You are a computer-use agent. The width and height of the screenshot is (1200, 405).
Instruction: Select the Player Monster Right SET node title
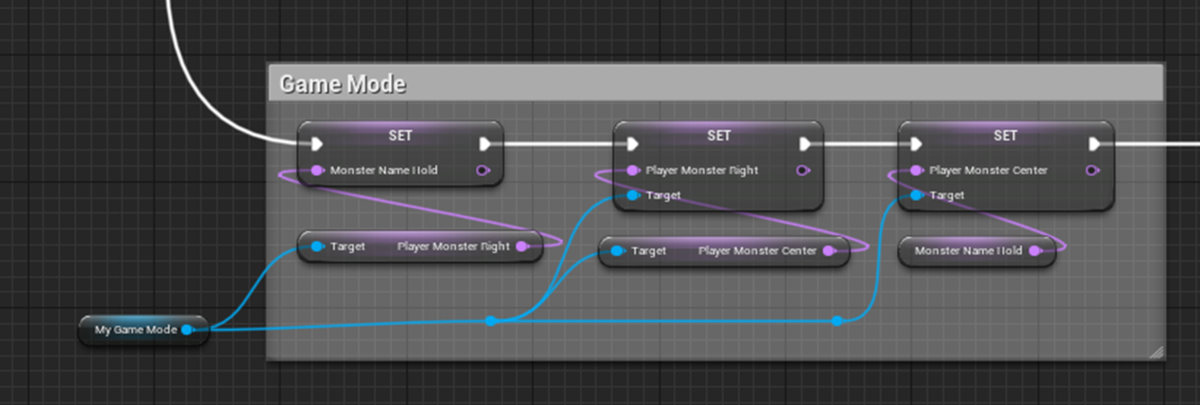point(719,135)
